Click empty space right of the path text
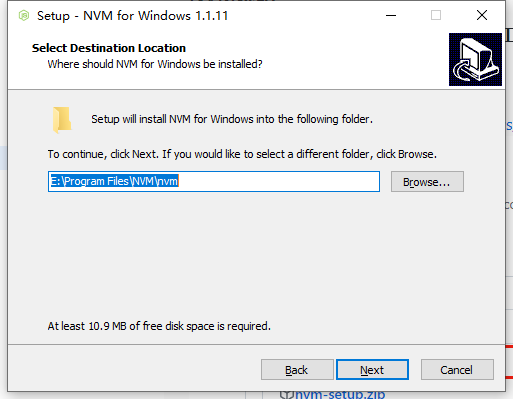 pos(279,182)
